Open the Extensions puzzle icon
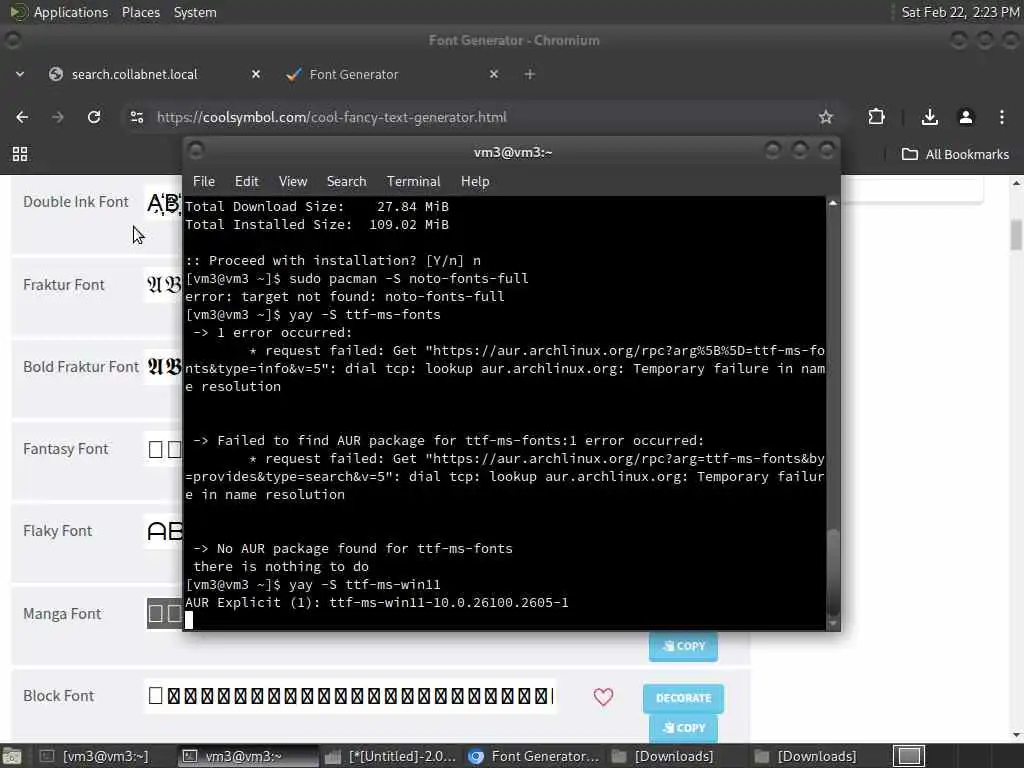 (876, 117)
